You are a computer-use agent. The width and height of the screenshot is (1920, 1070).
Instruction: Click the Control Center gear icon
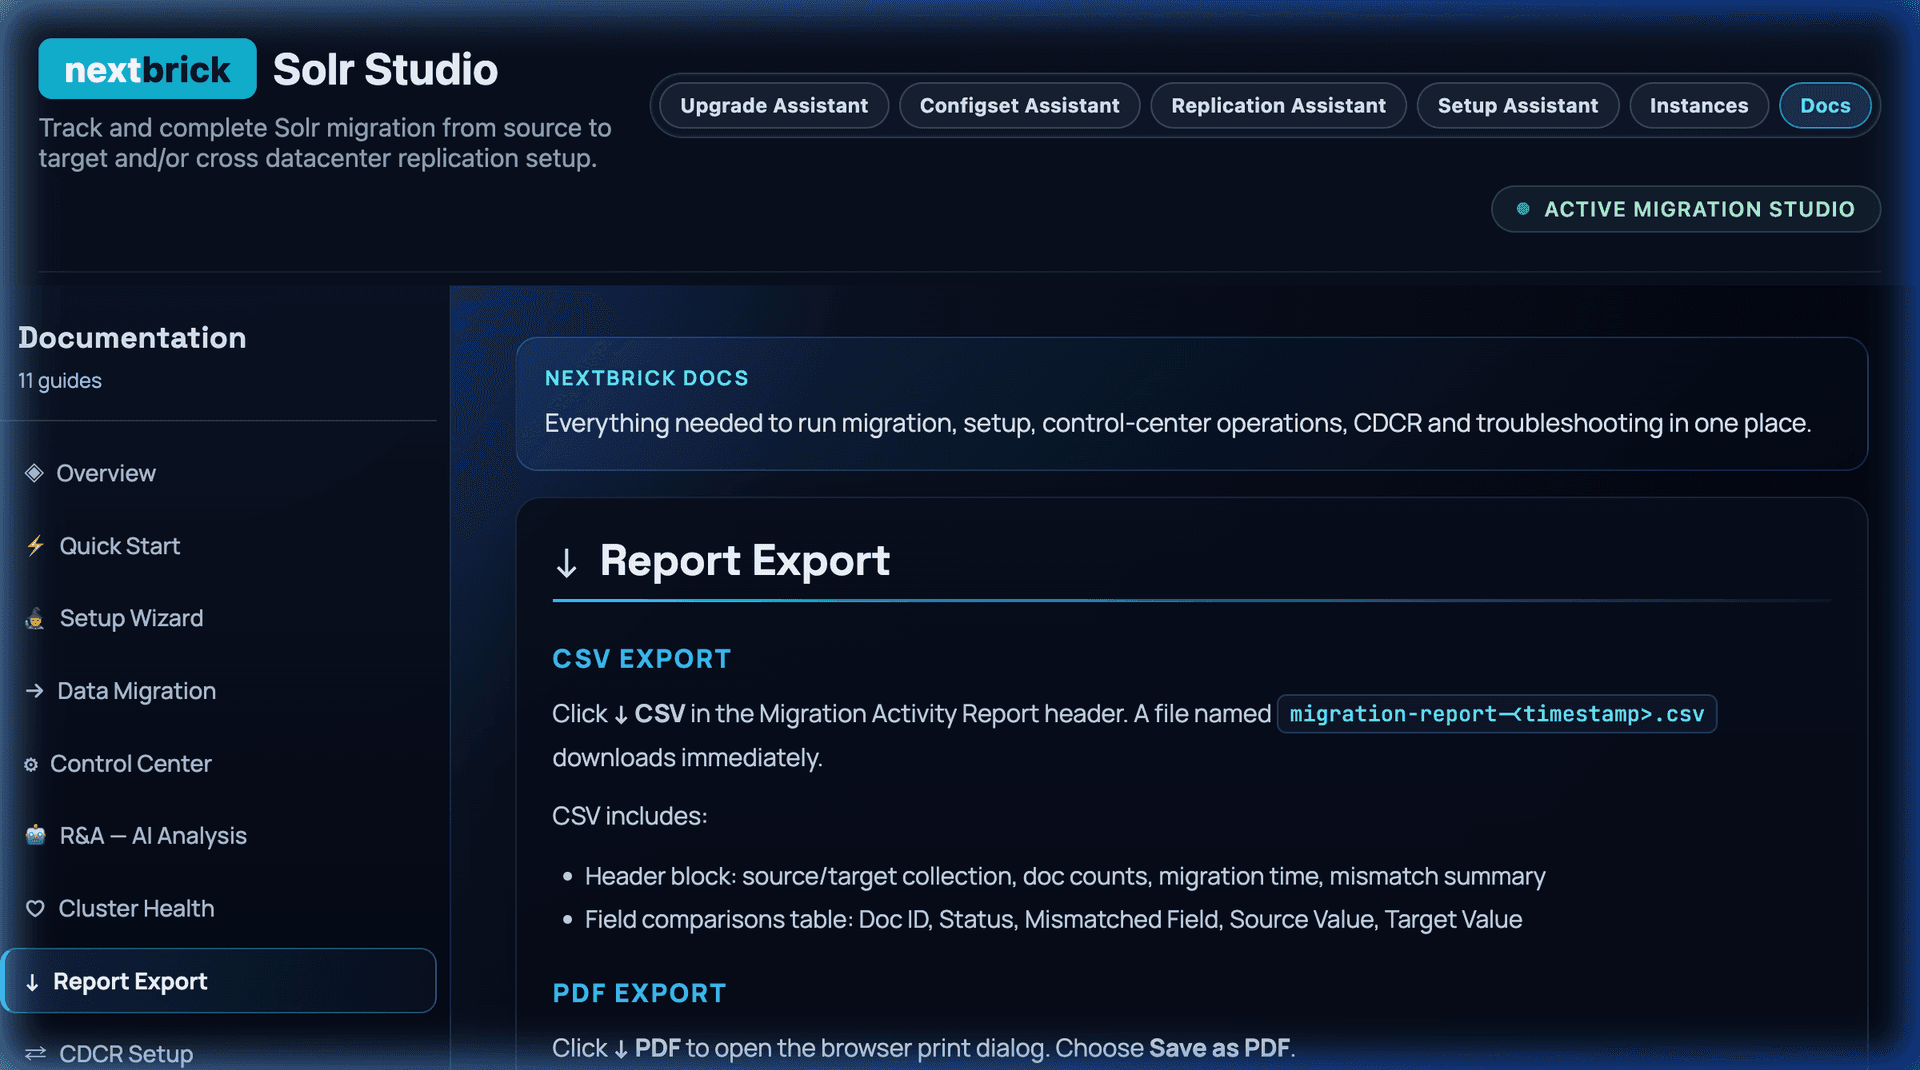(31, 764)
